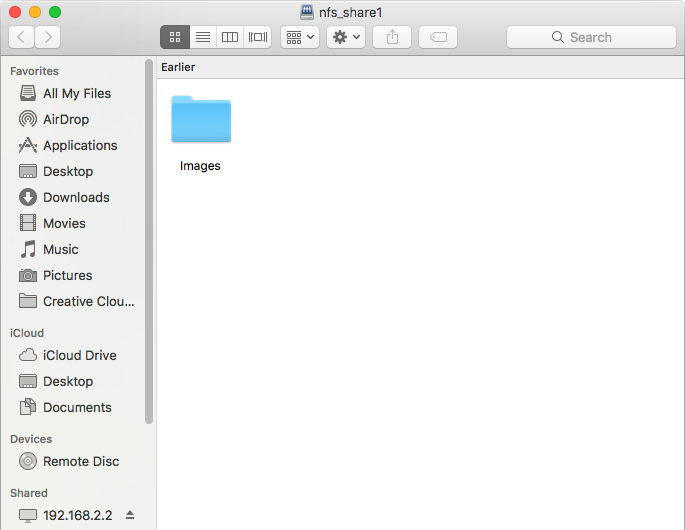Open the Action gear menu
685x530 pixels.
coord(346,37)
